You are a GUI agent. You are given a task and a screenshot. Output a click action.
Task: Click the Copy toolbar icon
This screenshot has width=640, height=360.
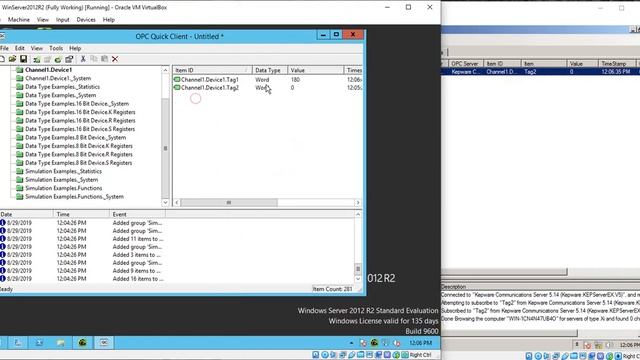94,59
